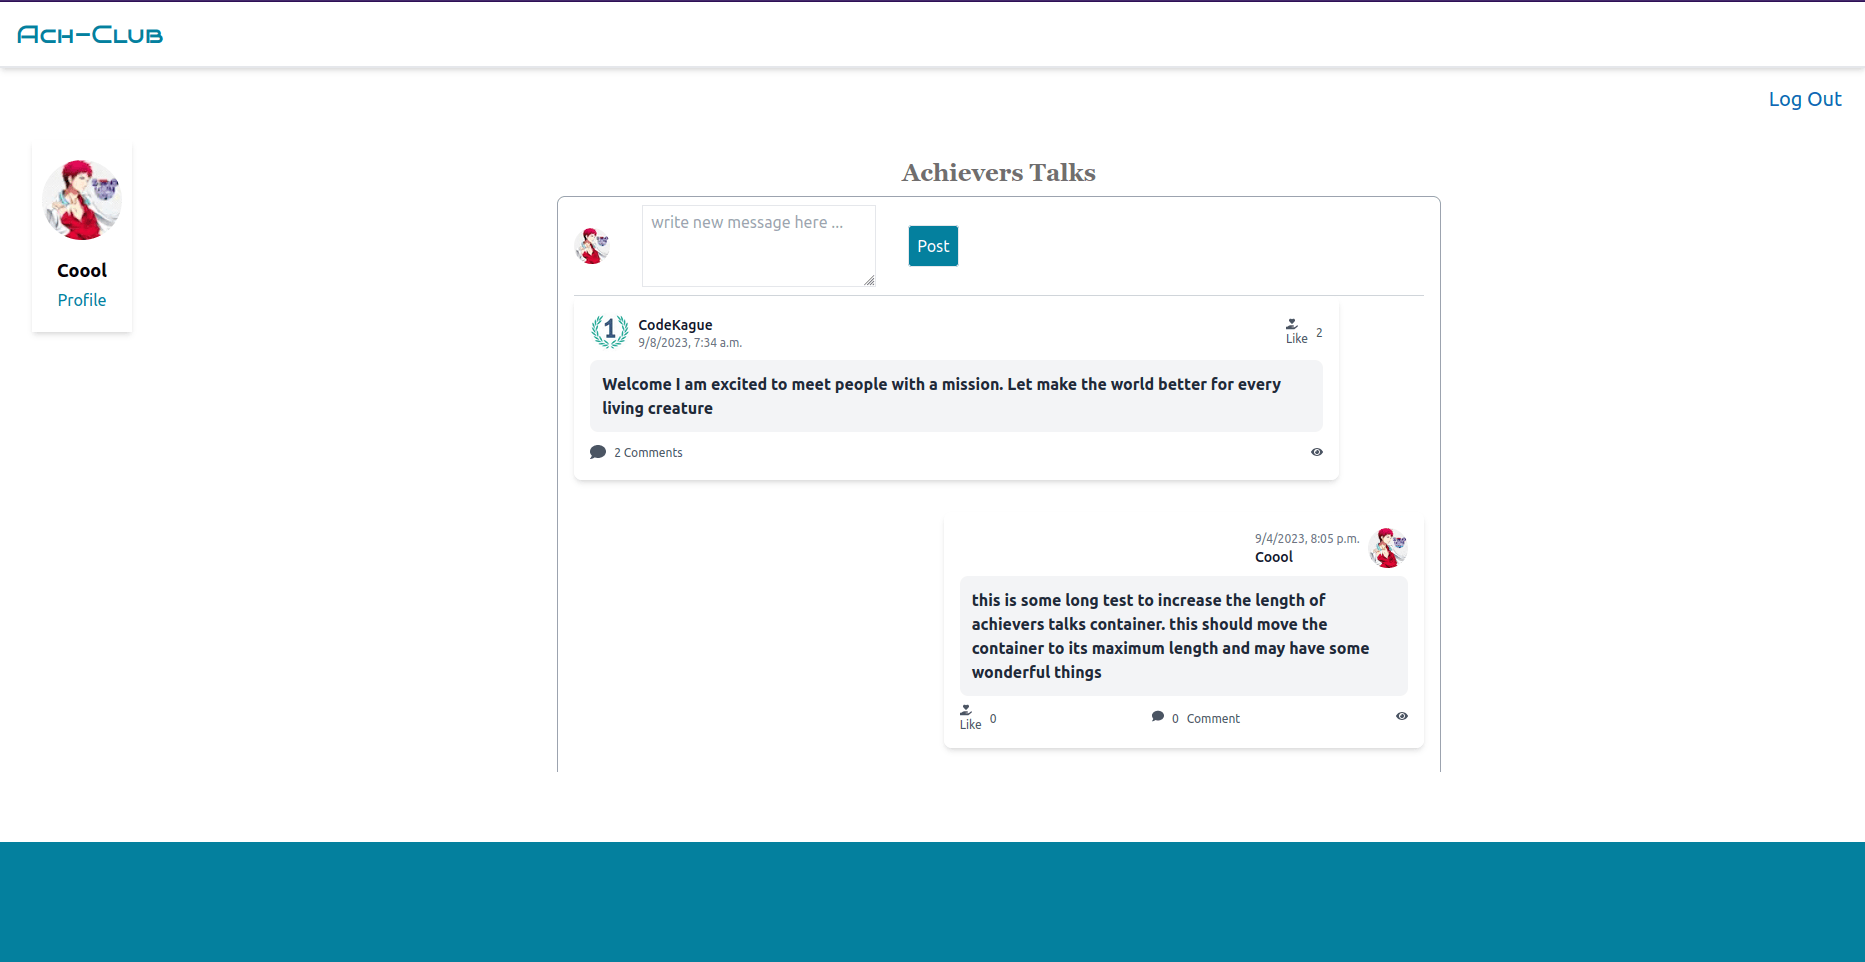This screenshot has height=962, width=1865.
Task: Like CodeKague's welcome post
Action: (x=1296, y=331)
